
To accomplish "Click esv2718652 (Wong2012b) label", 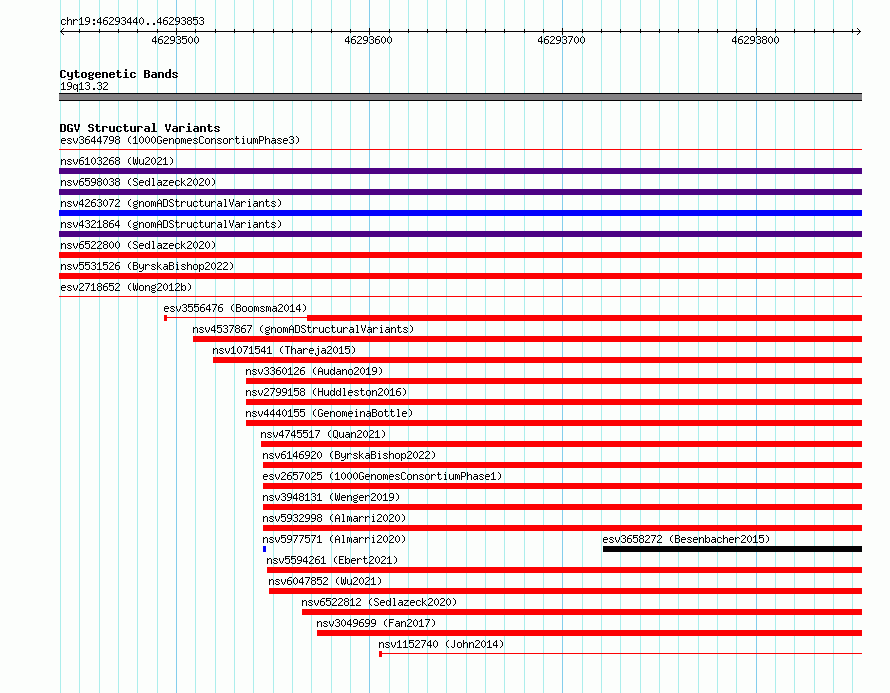I will click(126, 287).
